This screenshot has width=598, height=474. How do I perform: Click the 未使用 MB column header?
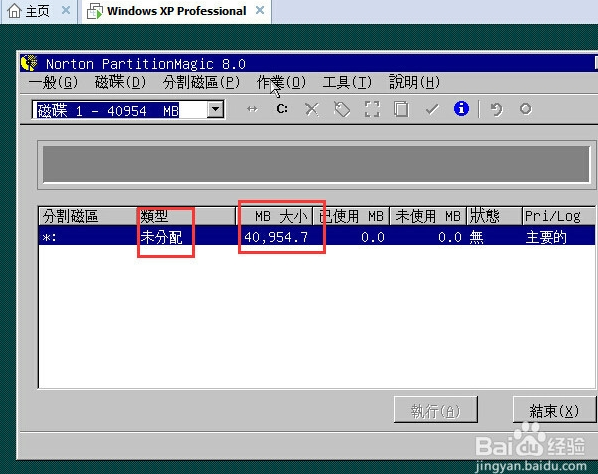pyautogui.click(x=428, y=216)
